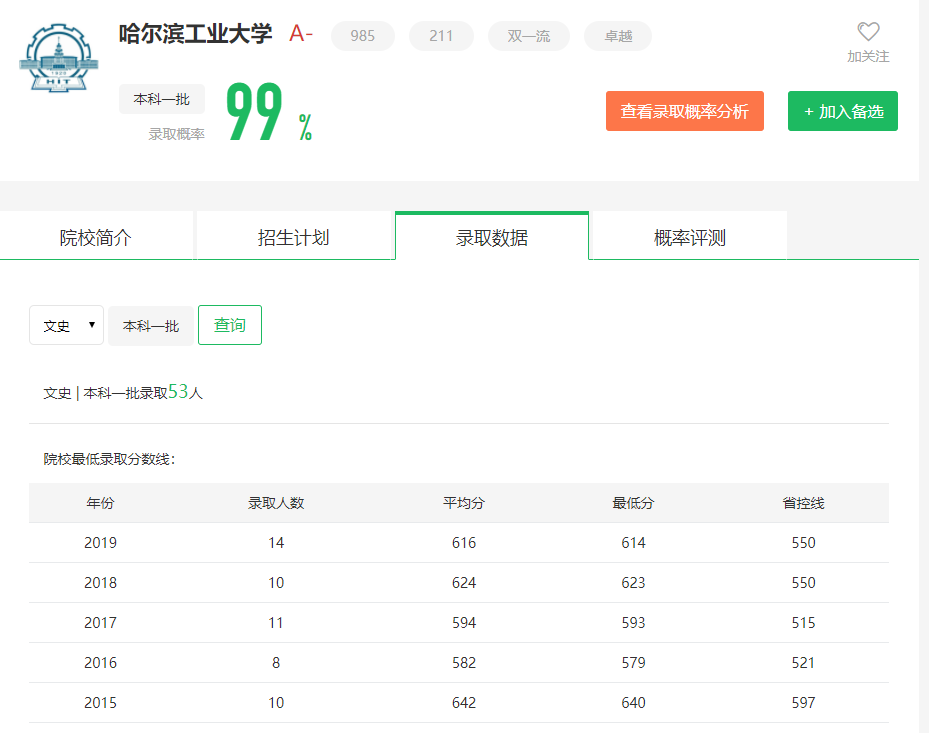Viewport: 929px width, 733px height.
Task: Click the 2018 year cell
Action: coord(100,582)
